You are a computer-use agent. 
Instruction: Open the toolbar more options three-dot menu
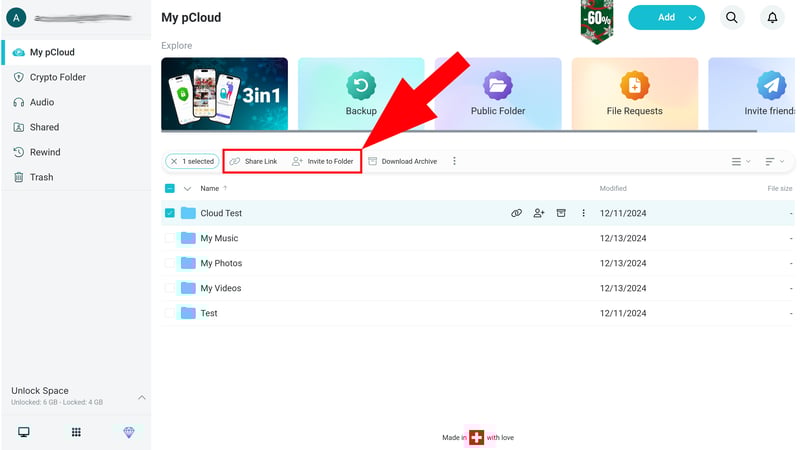tap(454, 161)
